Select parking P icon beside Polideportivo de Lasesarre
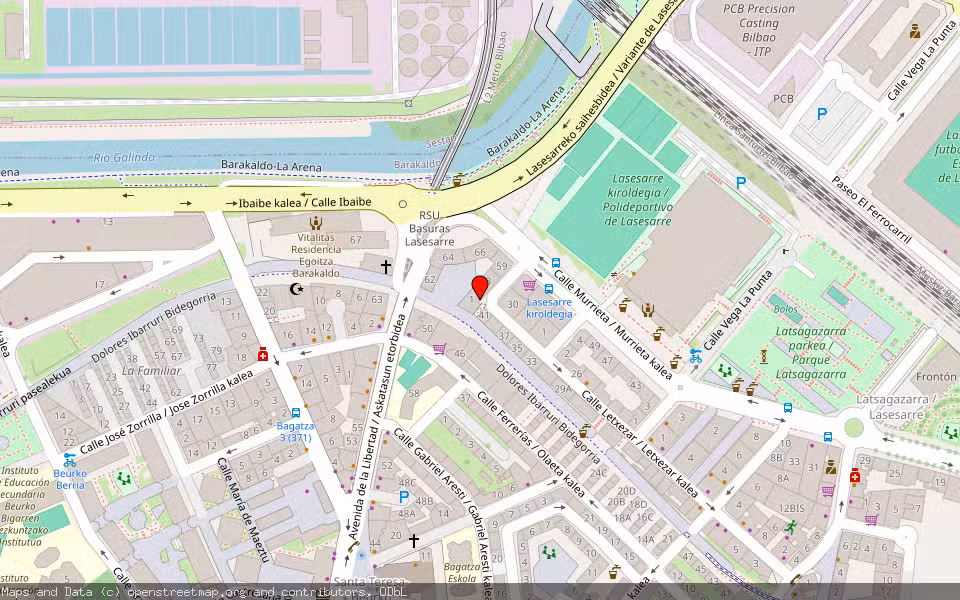Viewport: 960px width, 600px height. click(741, 182)
